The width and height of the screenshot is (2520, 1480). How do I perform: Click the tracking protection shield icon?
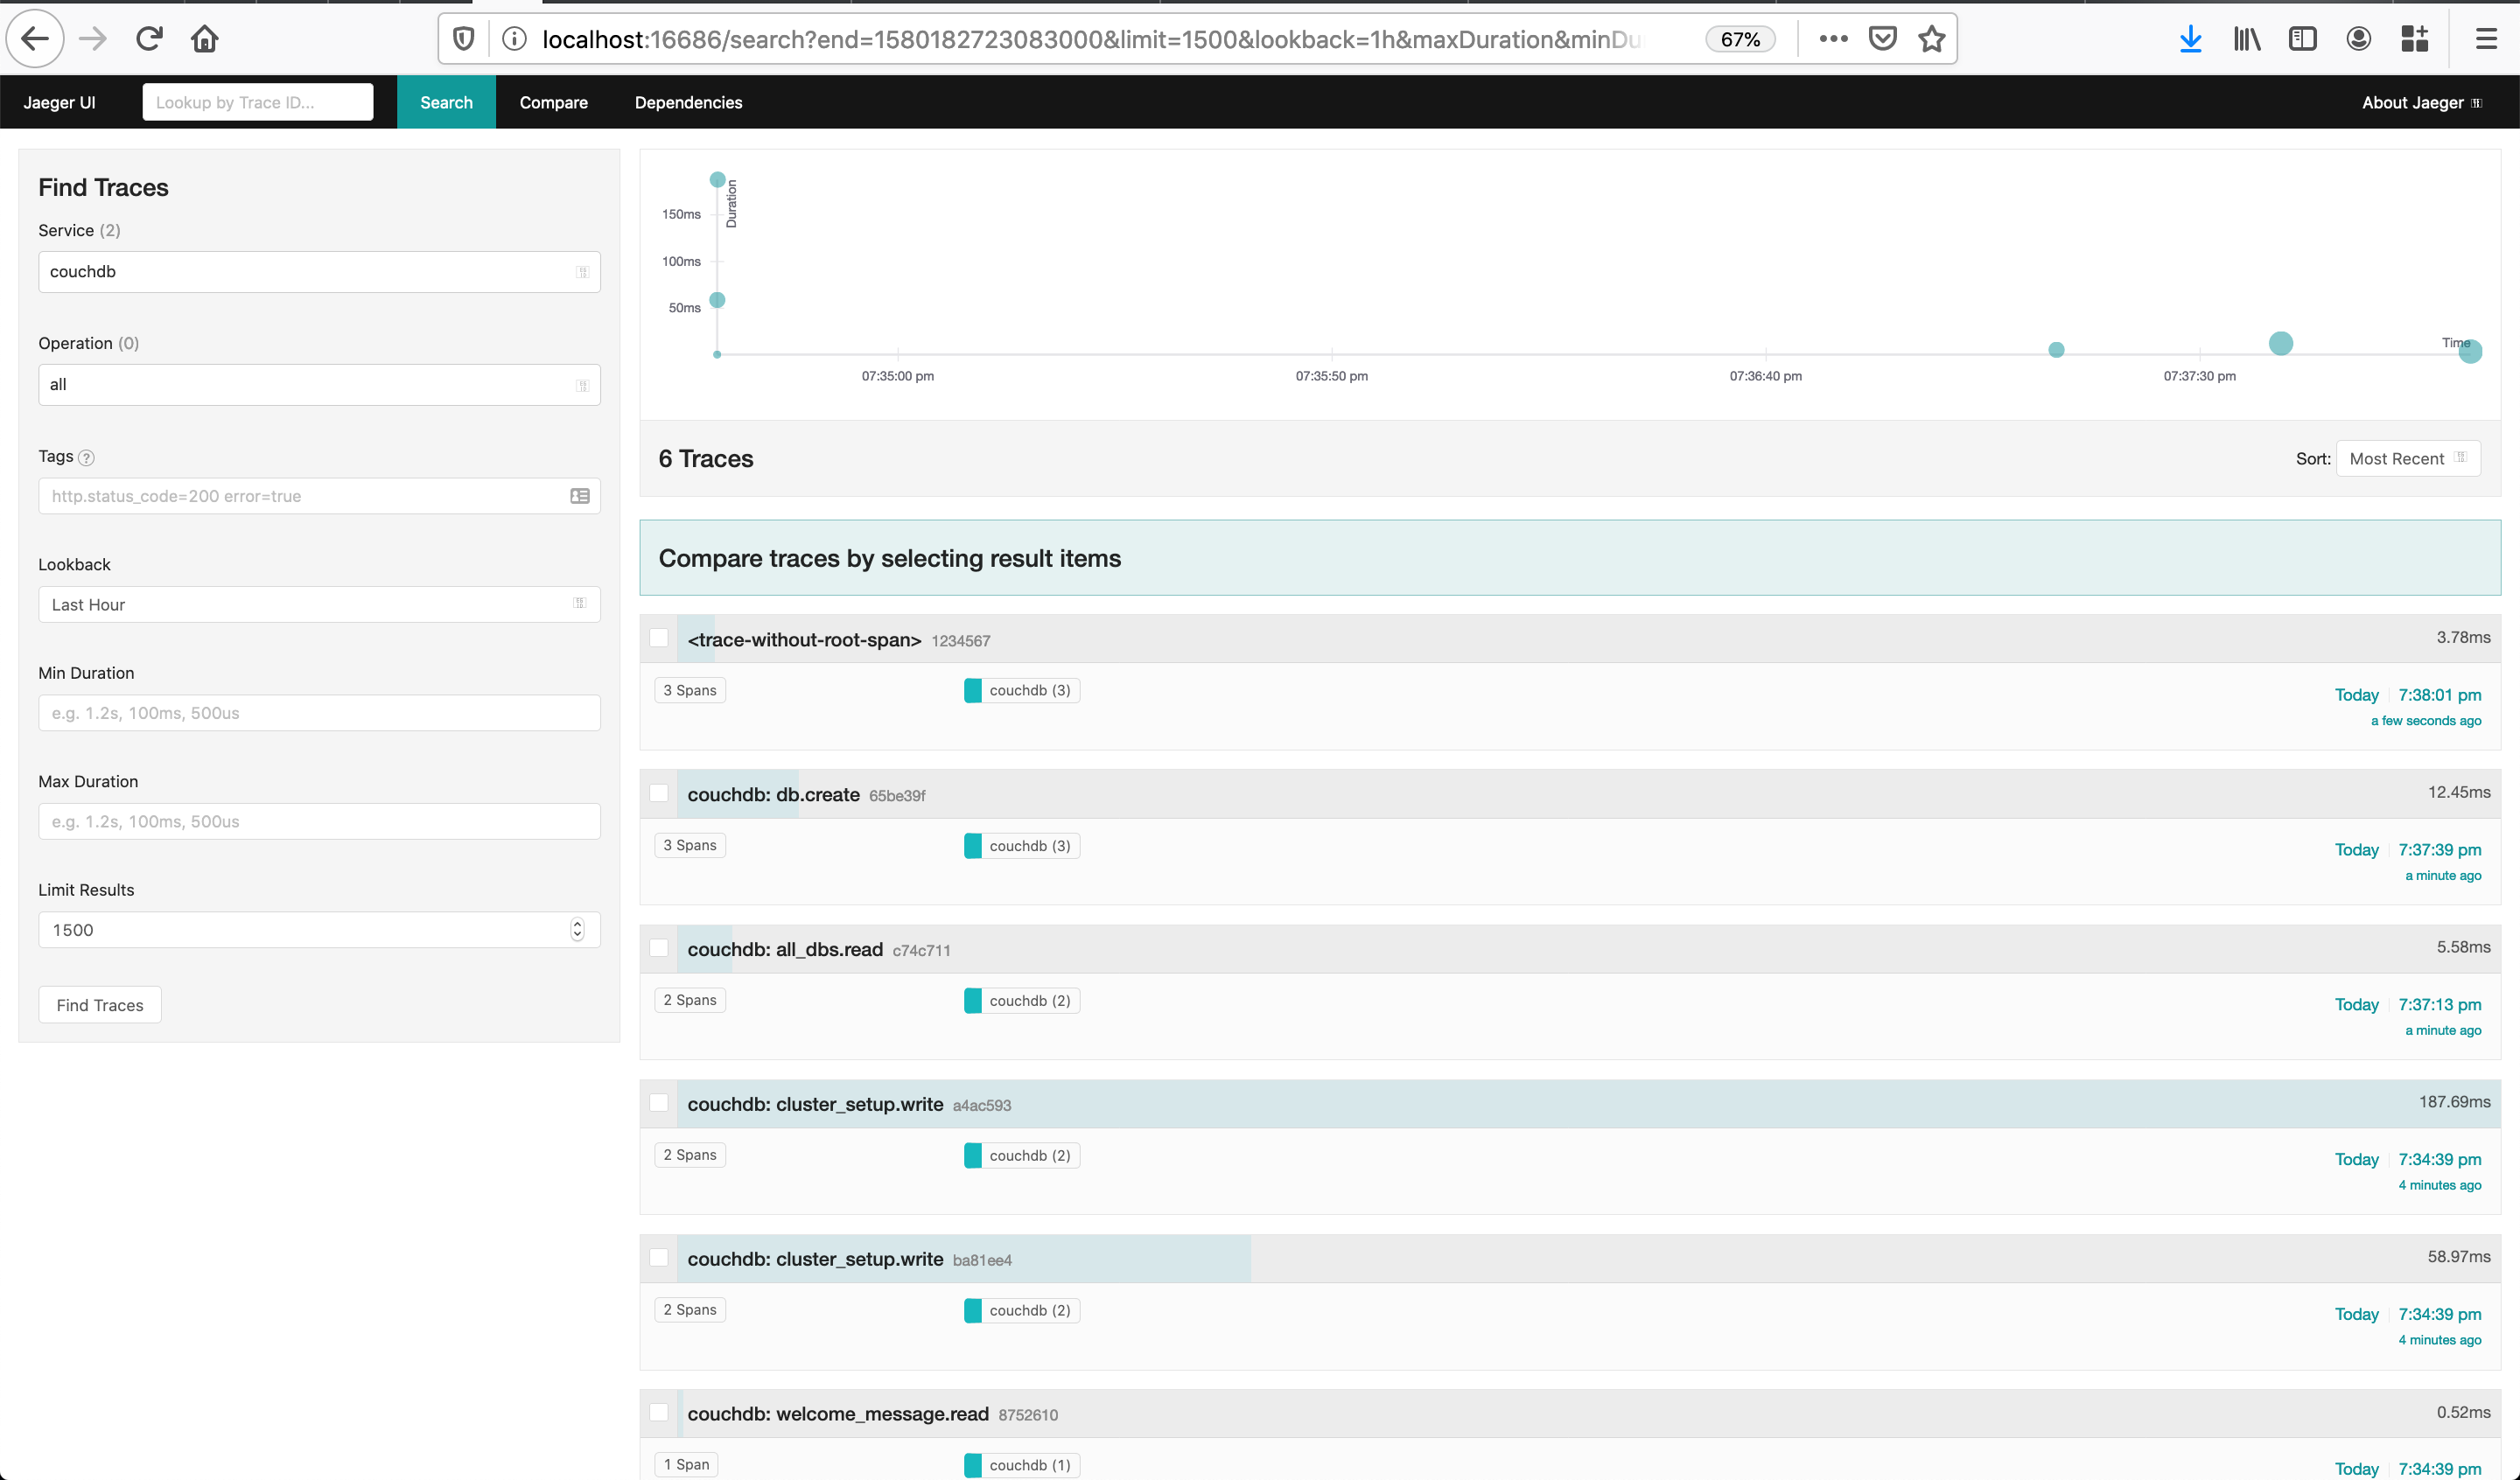(463, 39)
